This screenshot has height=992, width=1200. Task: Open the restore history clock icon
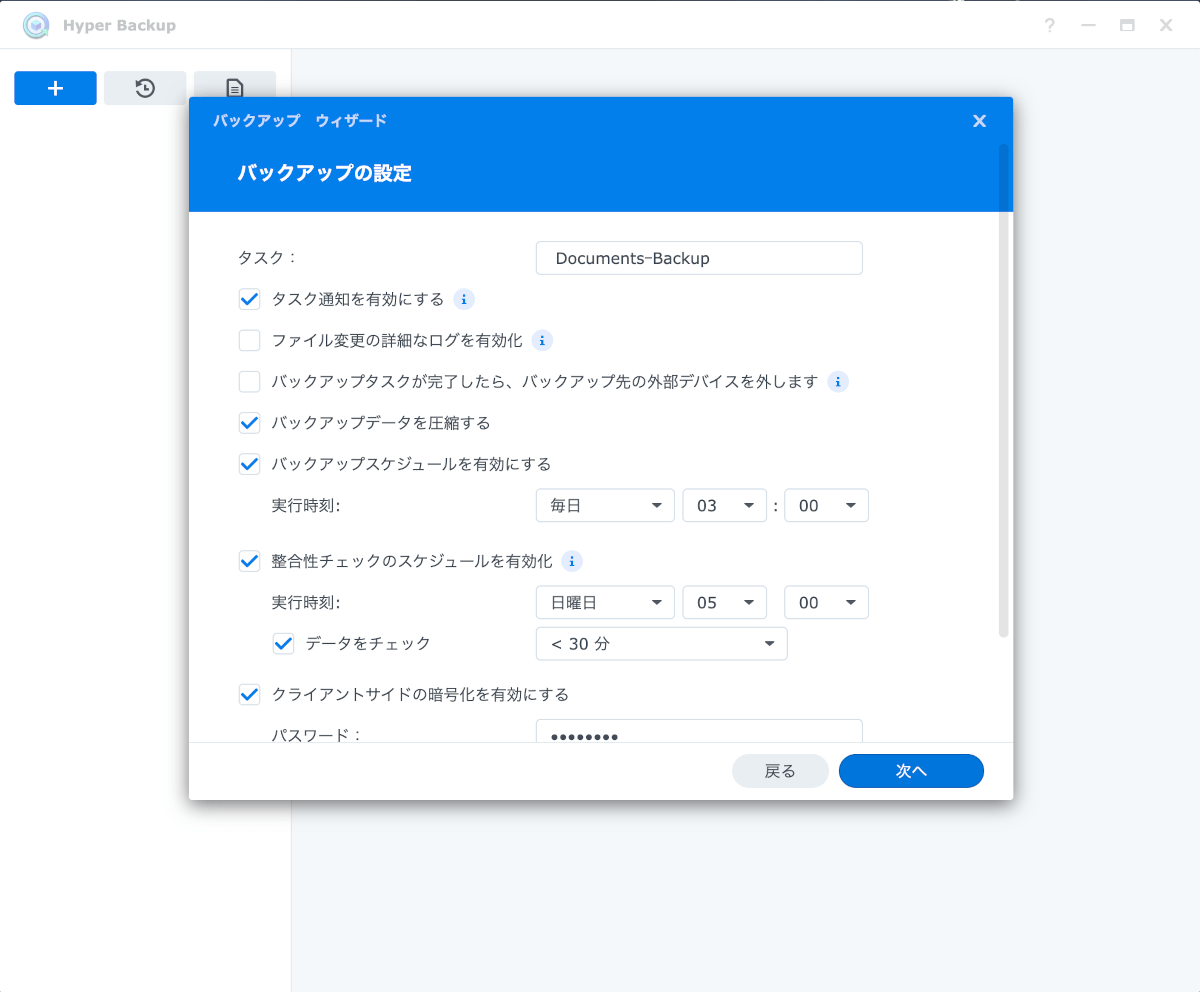pyautogui.click(x=145, y=88)
